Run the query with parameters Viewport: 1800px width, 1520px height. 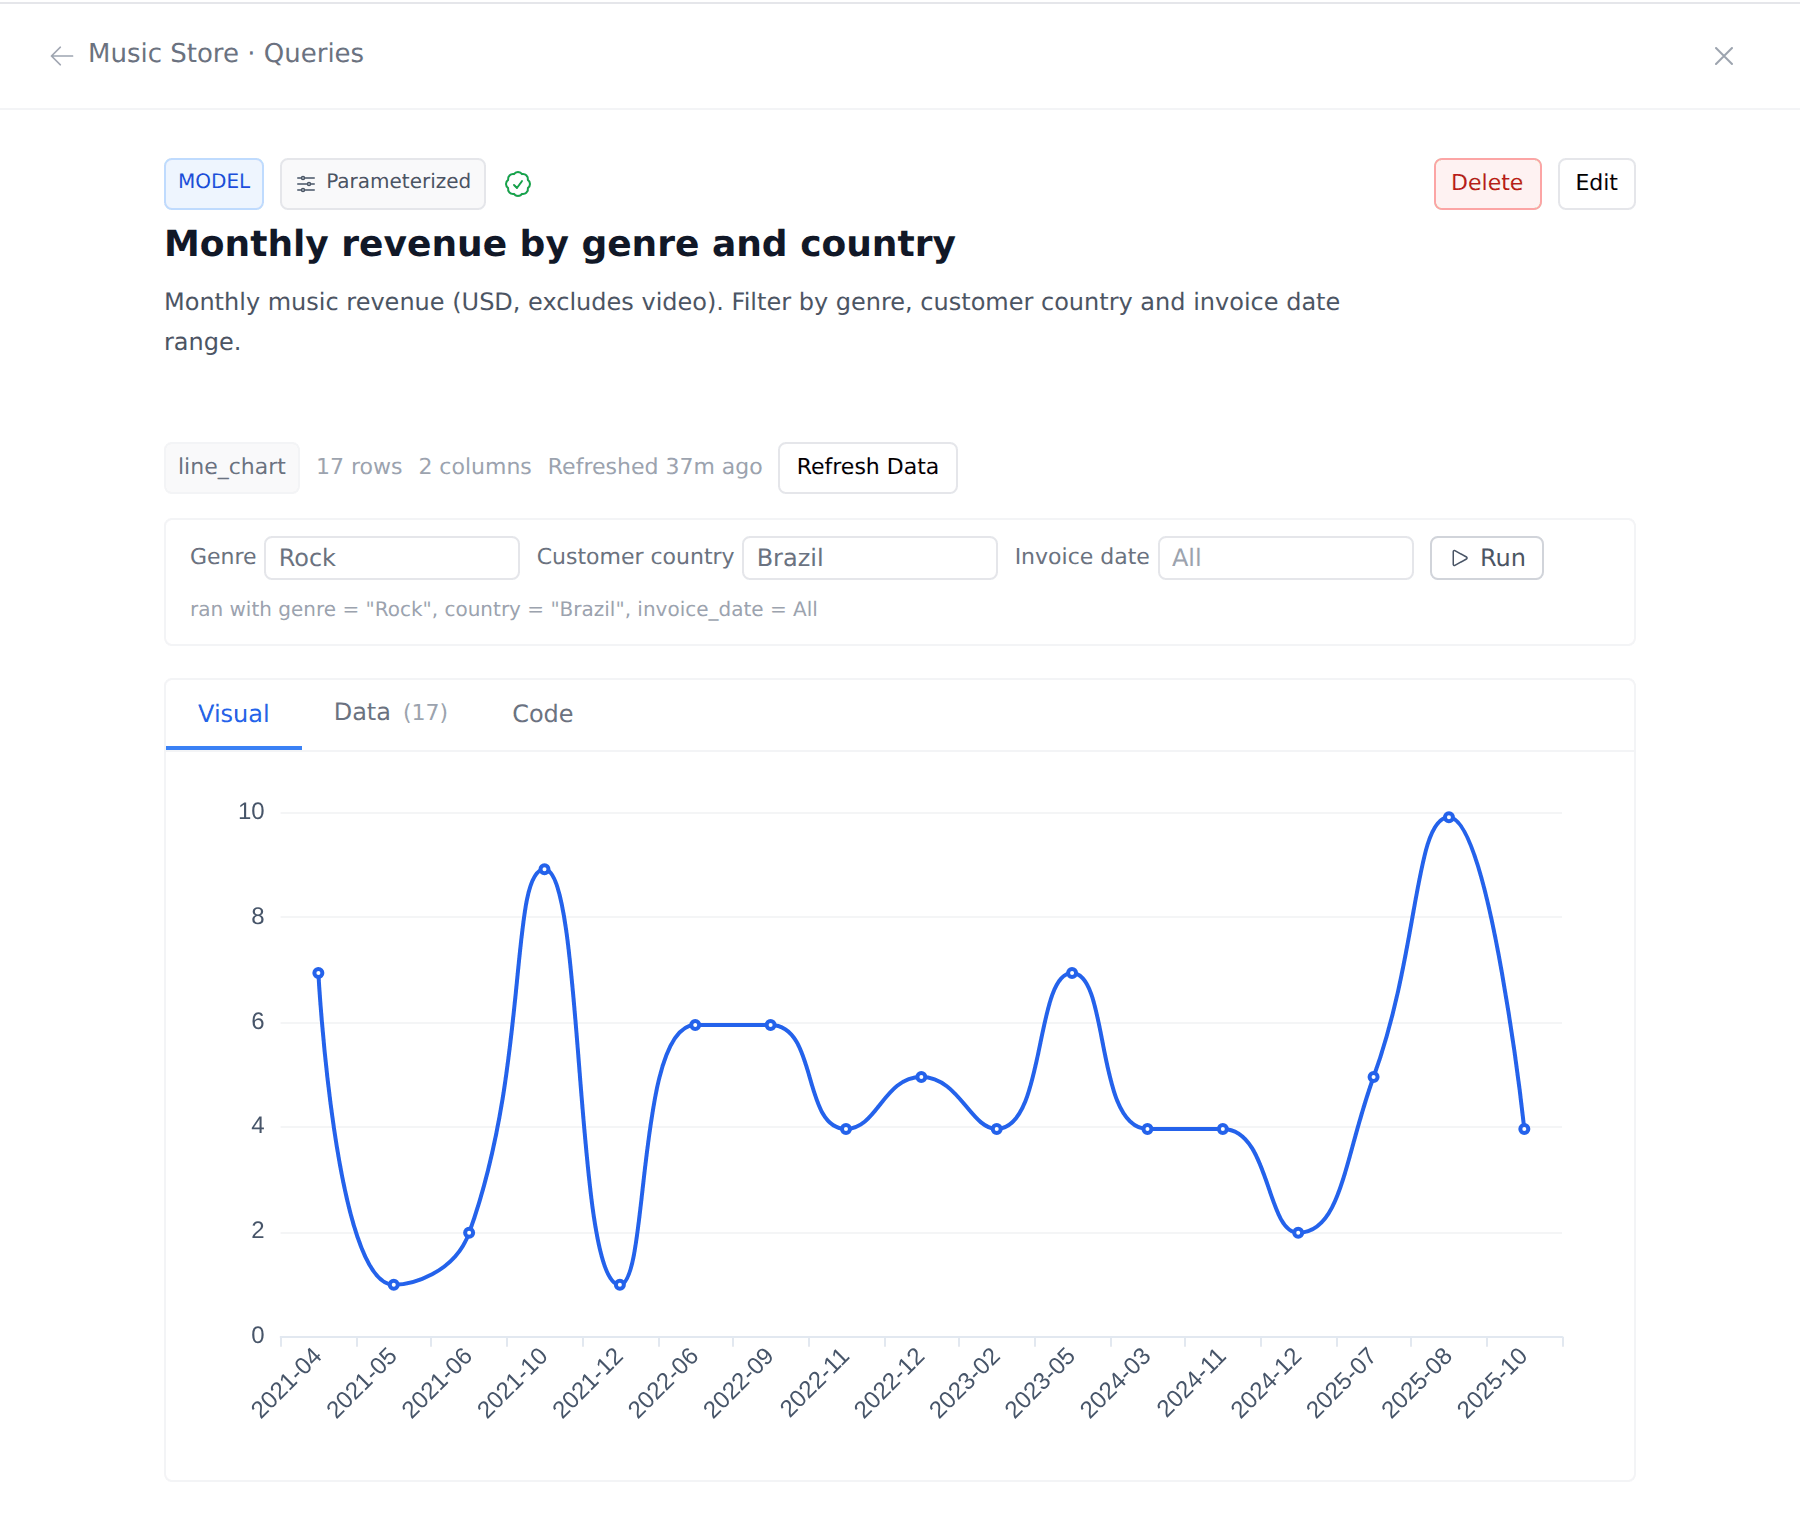[1487, 557]
